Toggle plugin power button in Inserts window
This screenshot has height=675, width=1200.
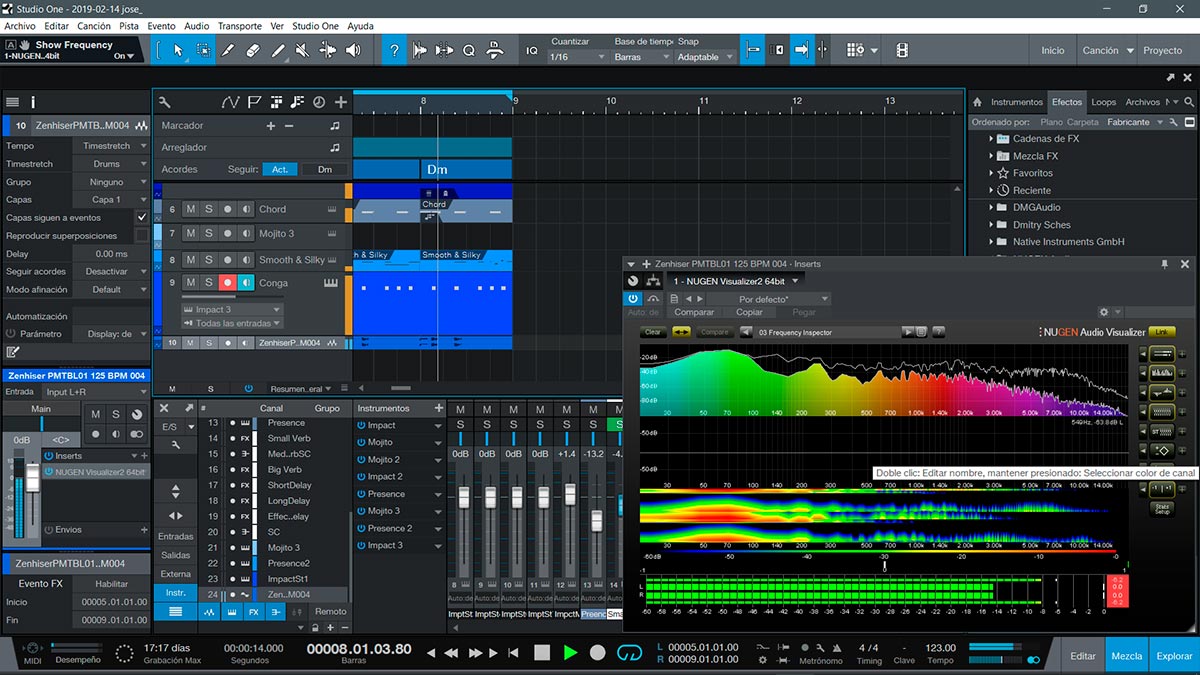pos(634,299)
